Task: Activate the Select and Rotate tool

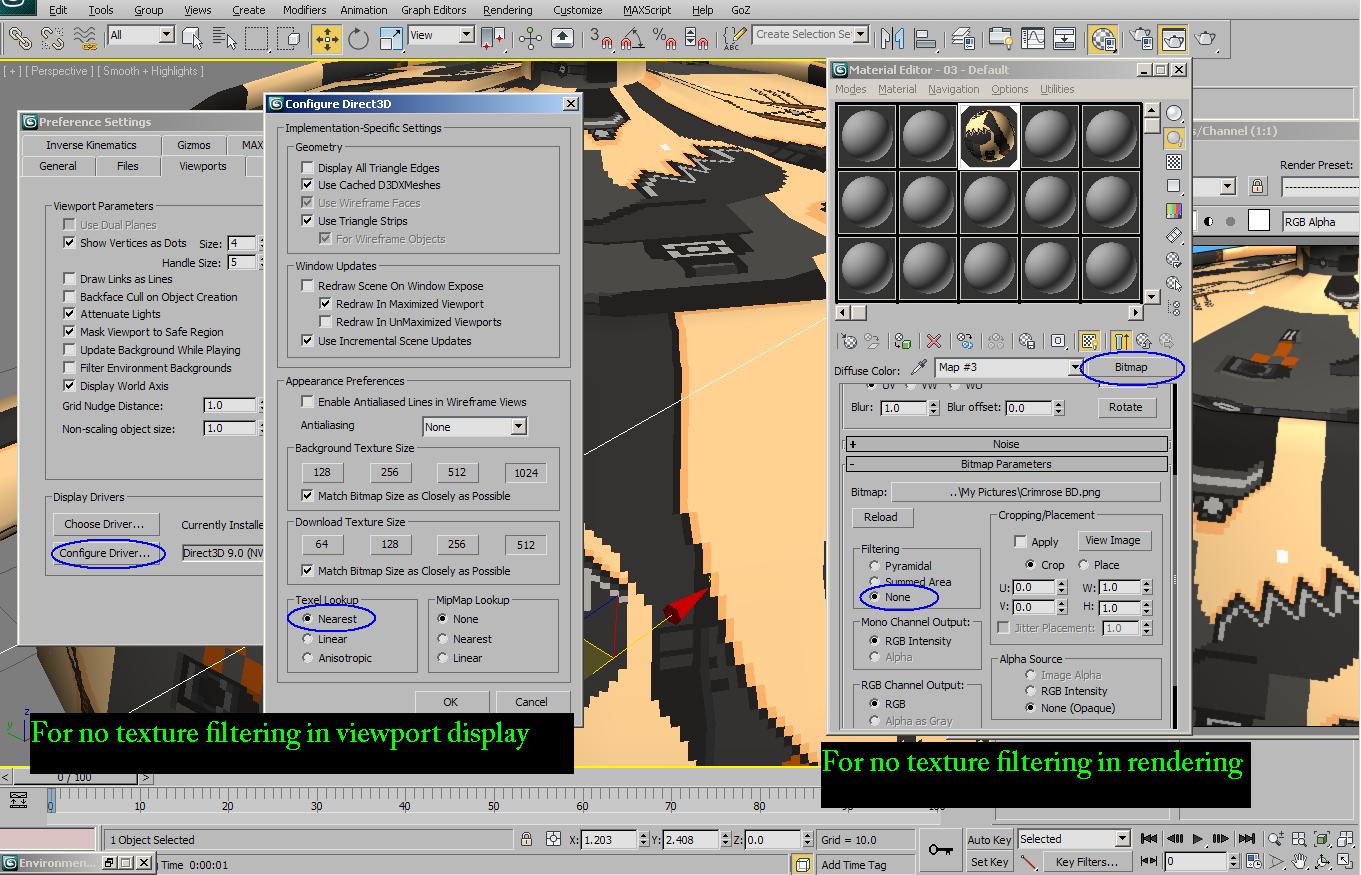Action: point(359,39)
